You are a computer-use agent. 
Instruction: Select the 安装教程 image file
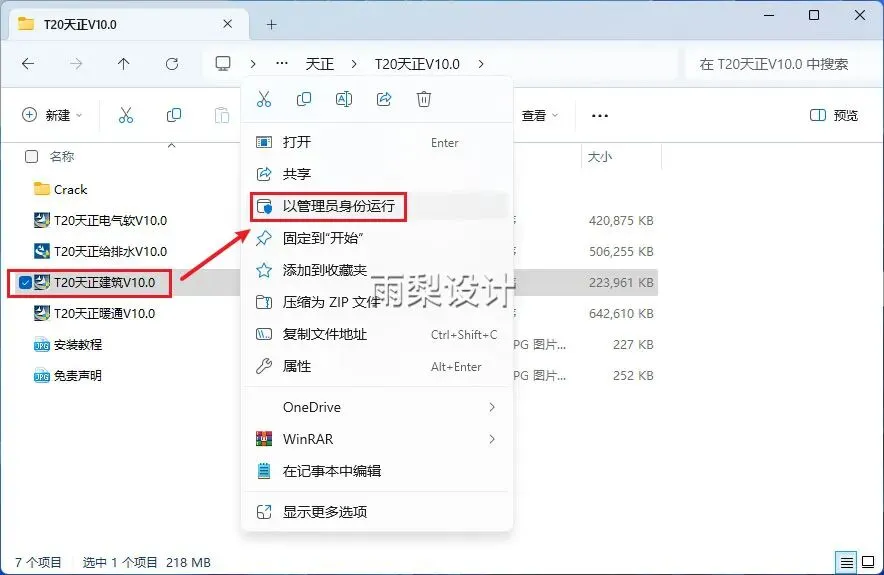tap(68, 344)
